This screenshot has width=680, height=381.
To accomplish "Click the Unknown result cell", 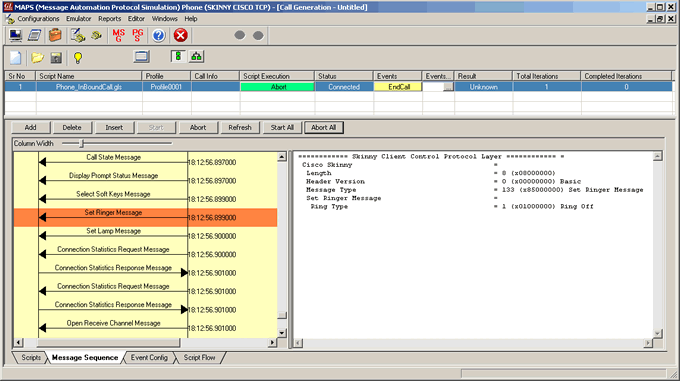I will click(484, 87).
